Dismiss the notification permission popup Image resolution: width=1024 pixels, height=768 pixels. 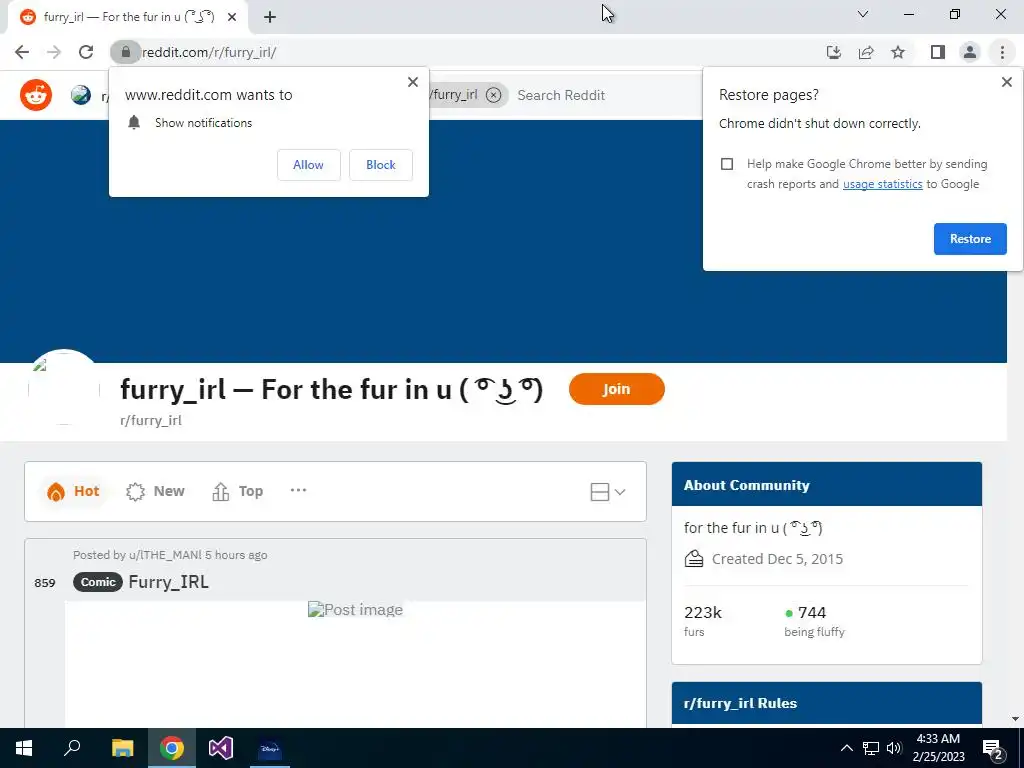click(x=413, y=82)
